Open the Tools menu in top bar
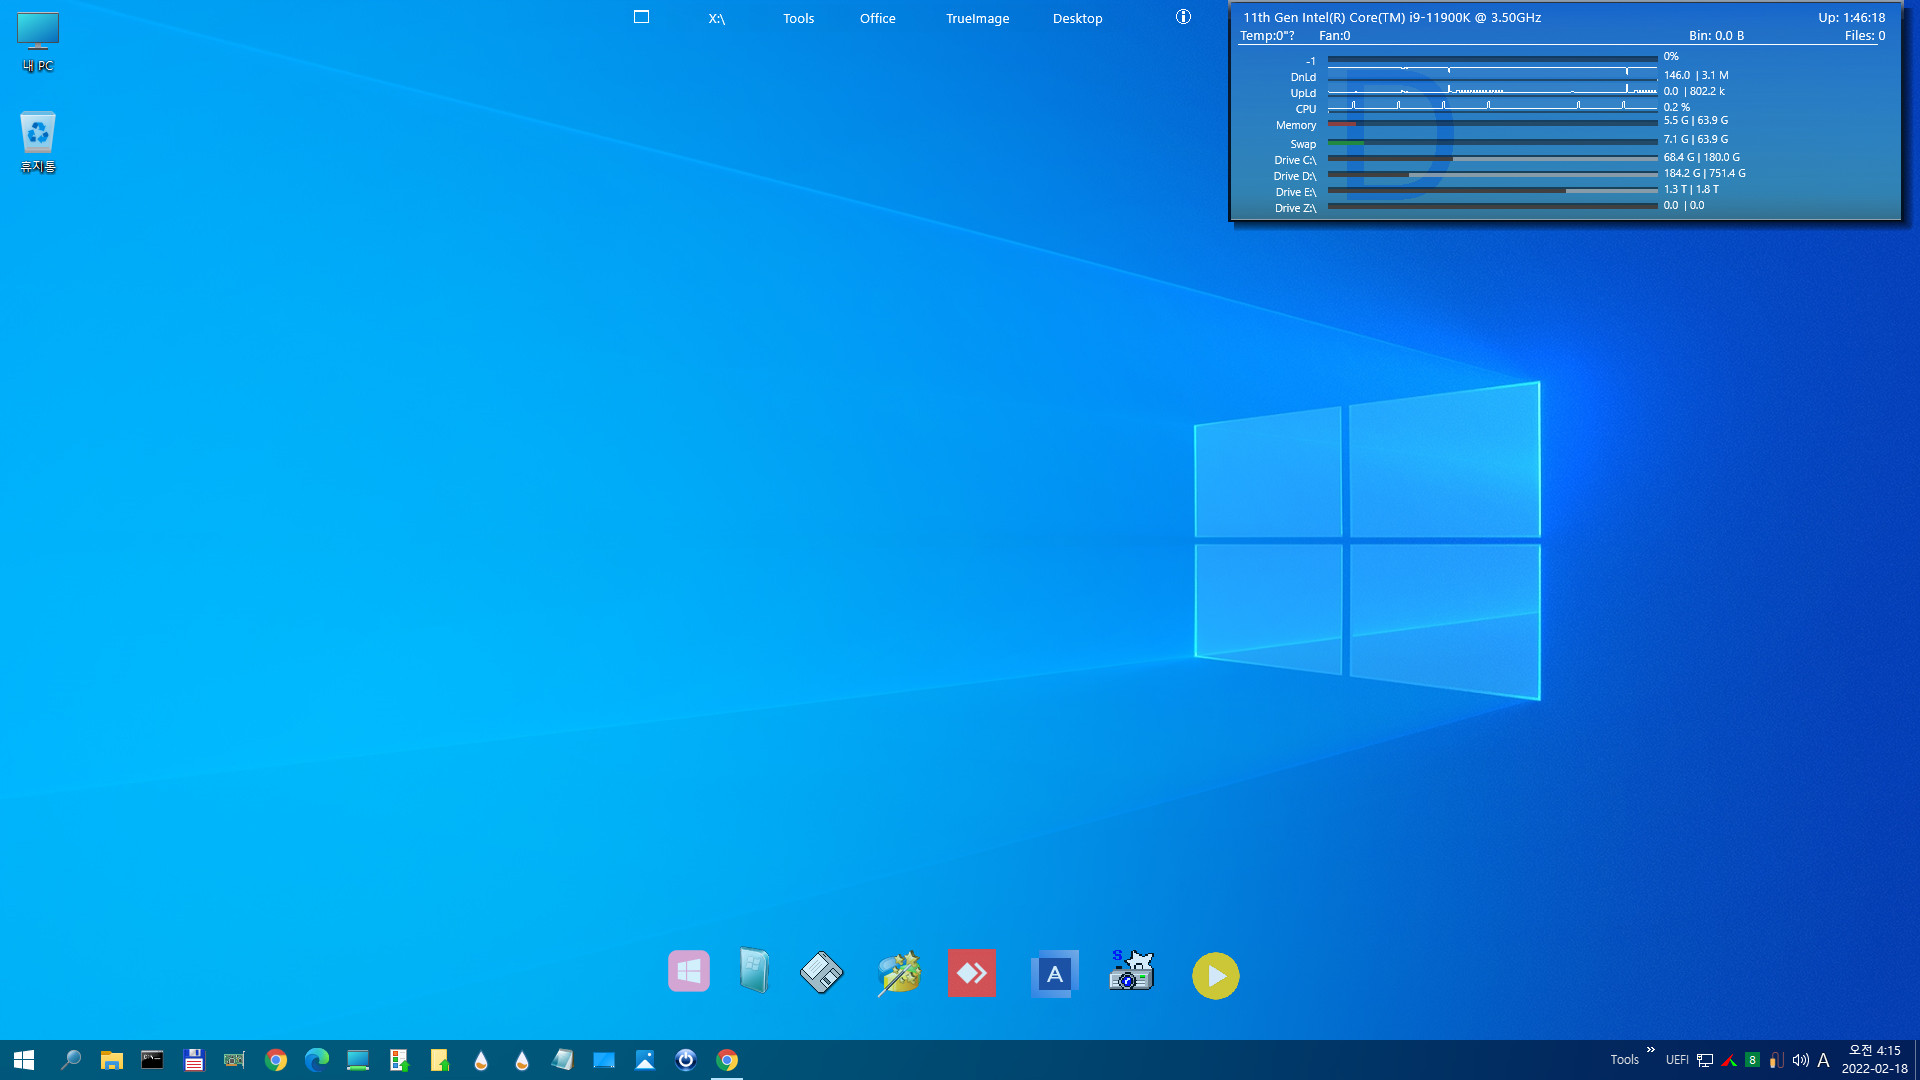The height and width of the screenshot is (1080, 1920). [799, 19]
